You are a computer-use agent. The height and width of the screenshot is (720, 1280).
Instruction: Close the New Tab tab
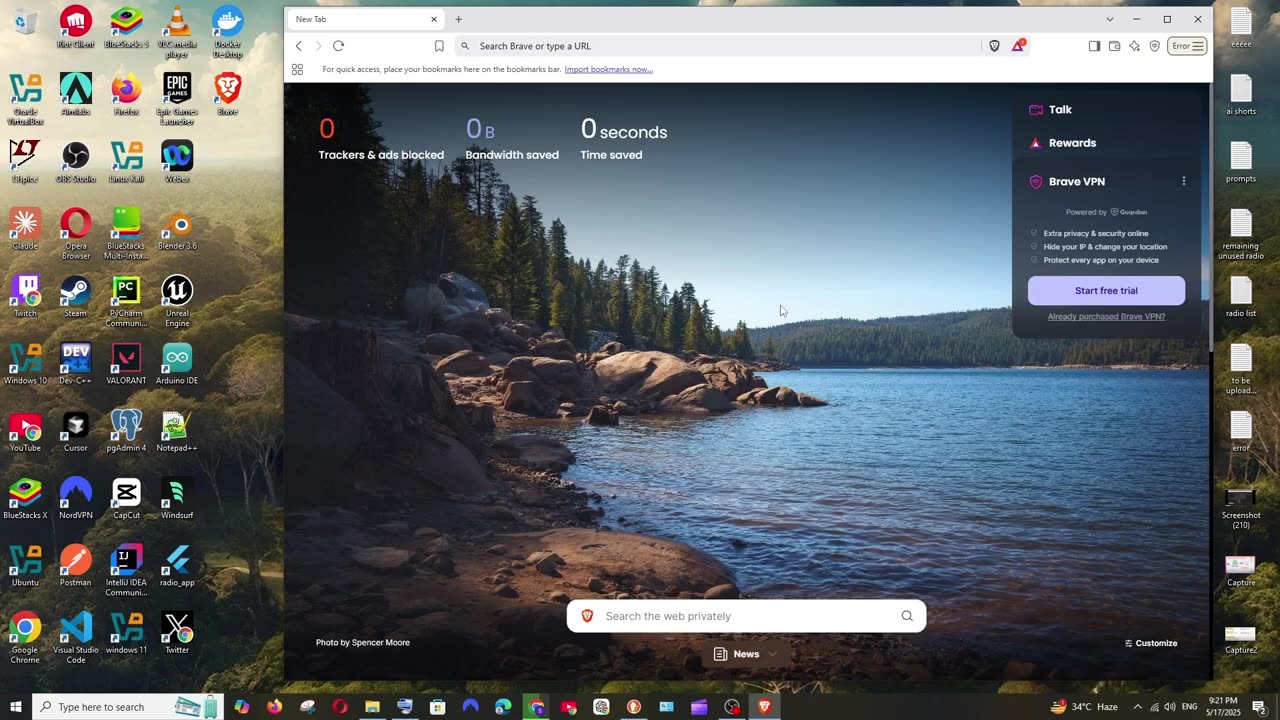coord(434,19)
